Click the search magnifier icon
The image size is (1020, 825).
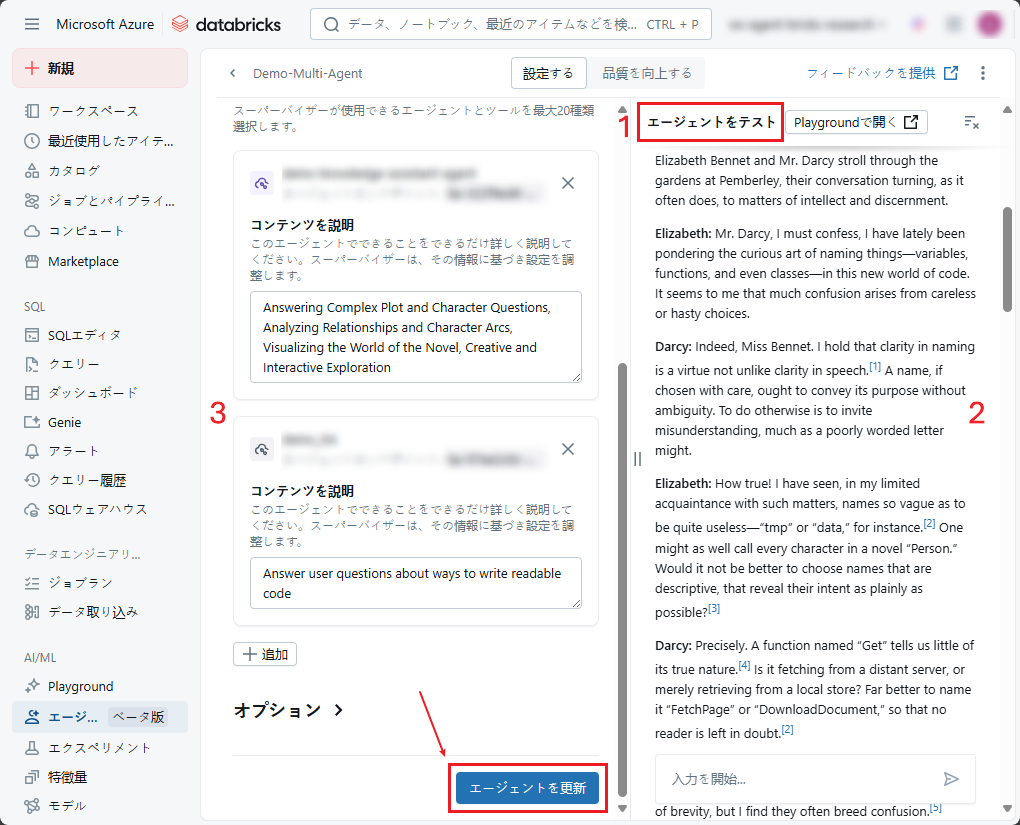[331, 25]
